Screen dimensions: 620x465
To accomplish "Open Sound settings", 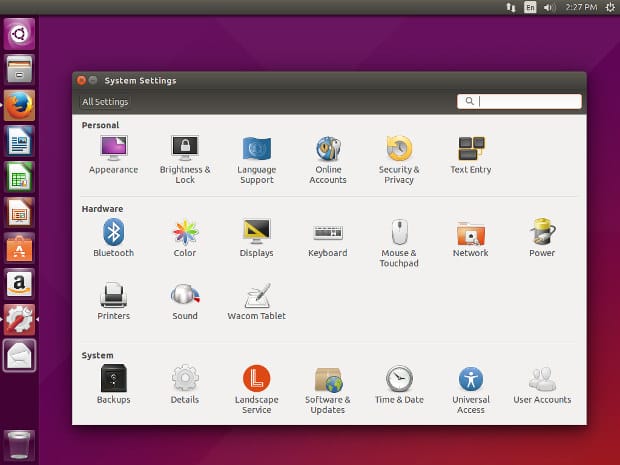I will [185, 301].
